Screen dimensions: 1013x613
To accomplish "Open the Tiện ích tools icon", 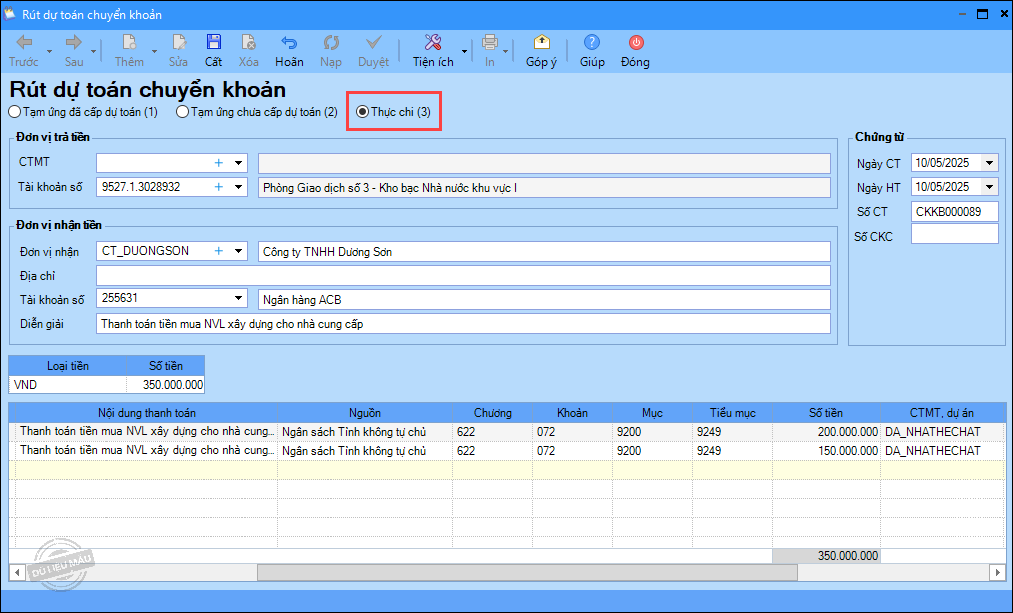I will click(x=432, y=42).
